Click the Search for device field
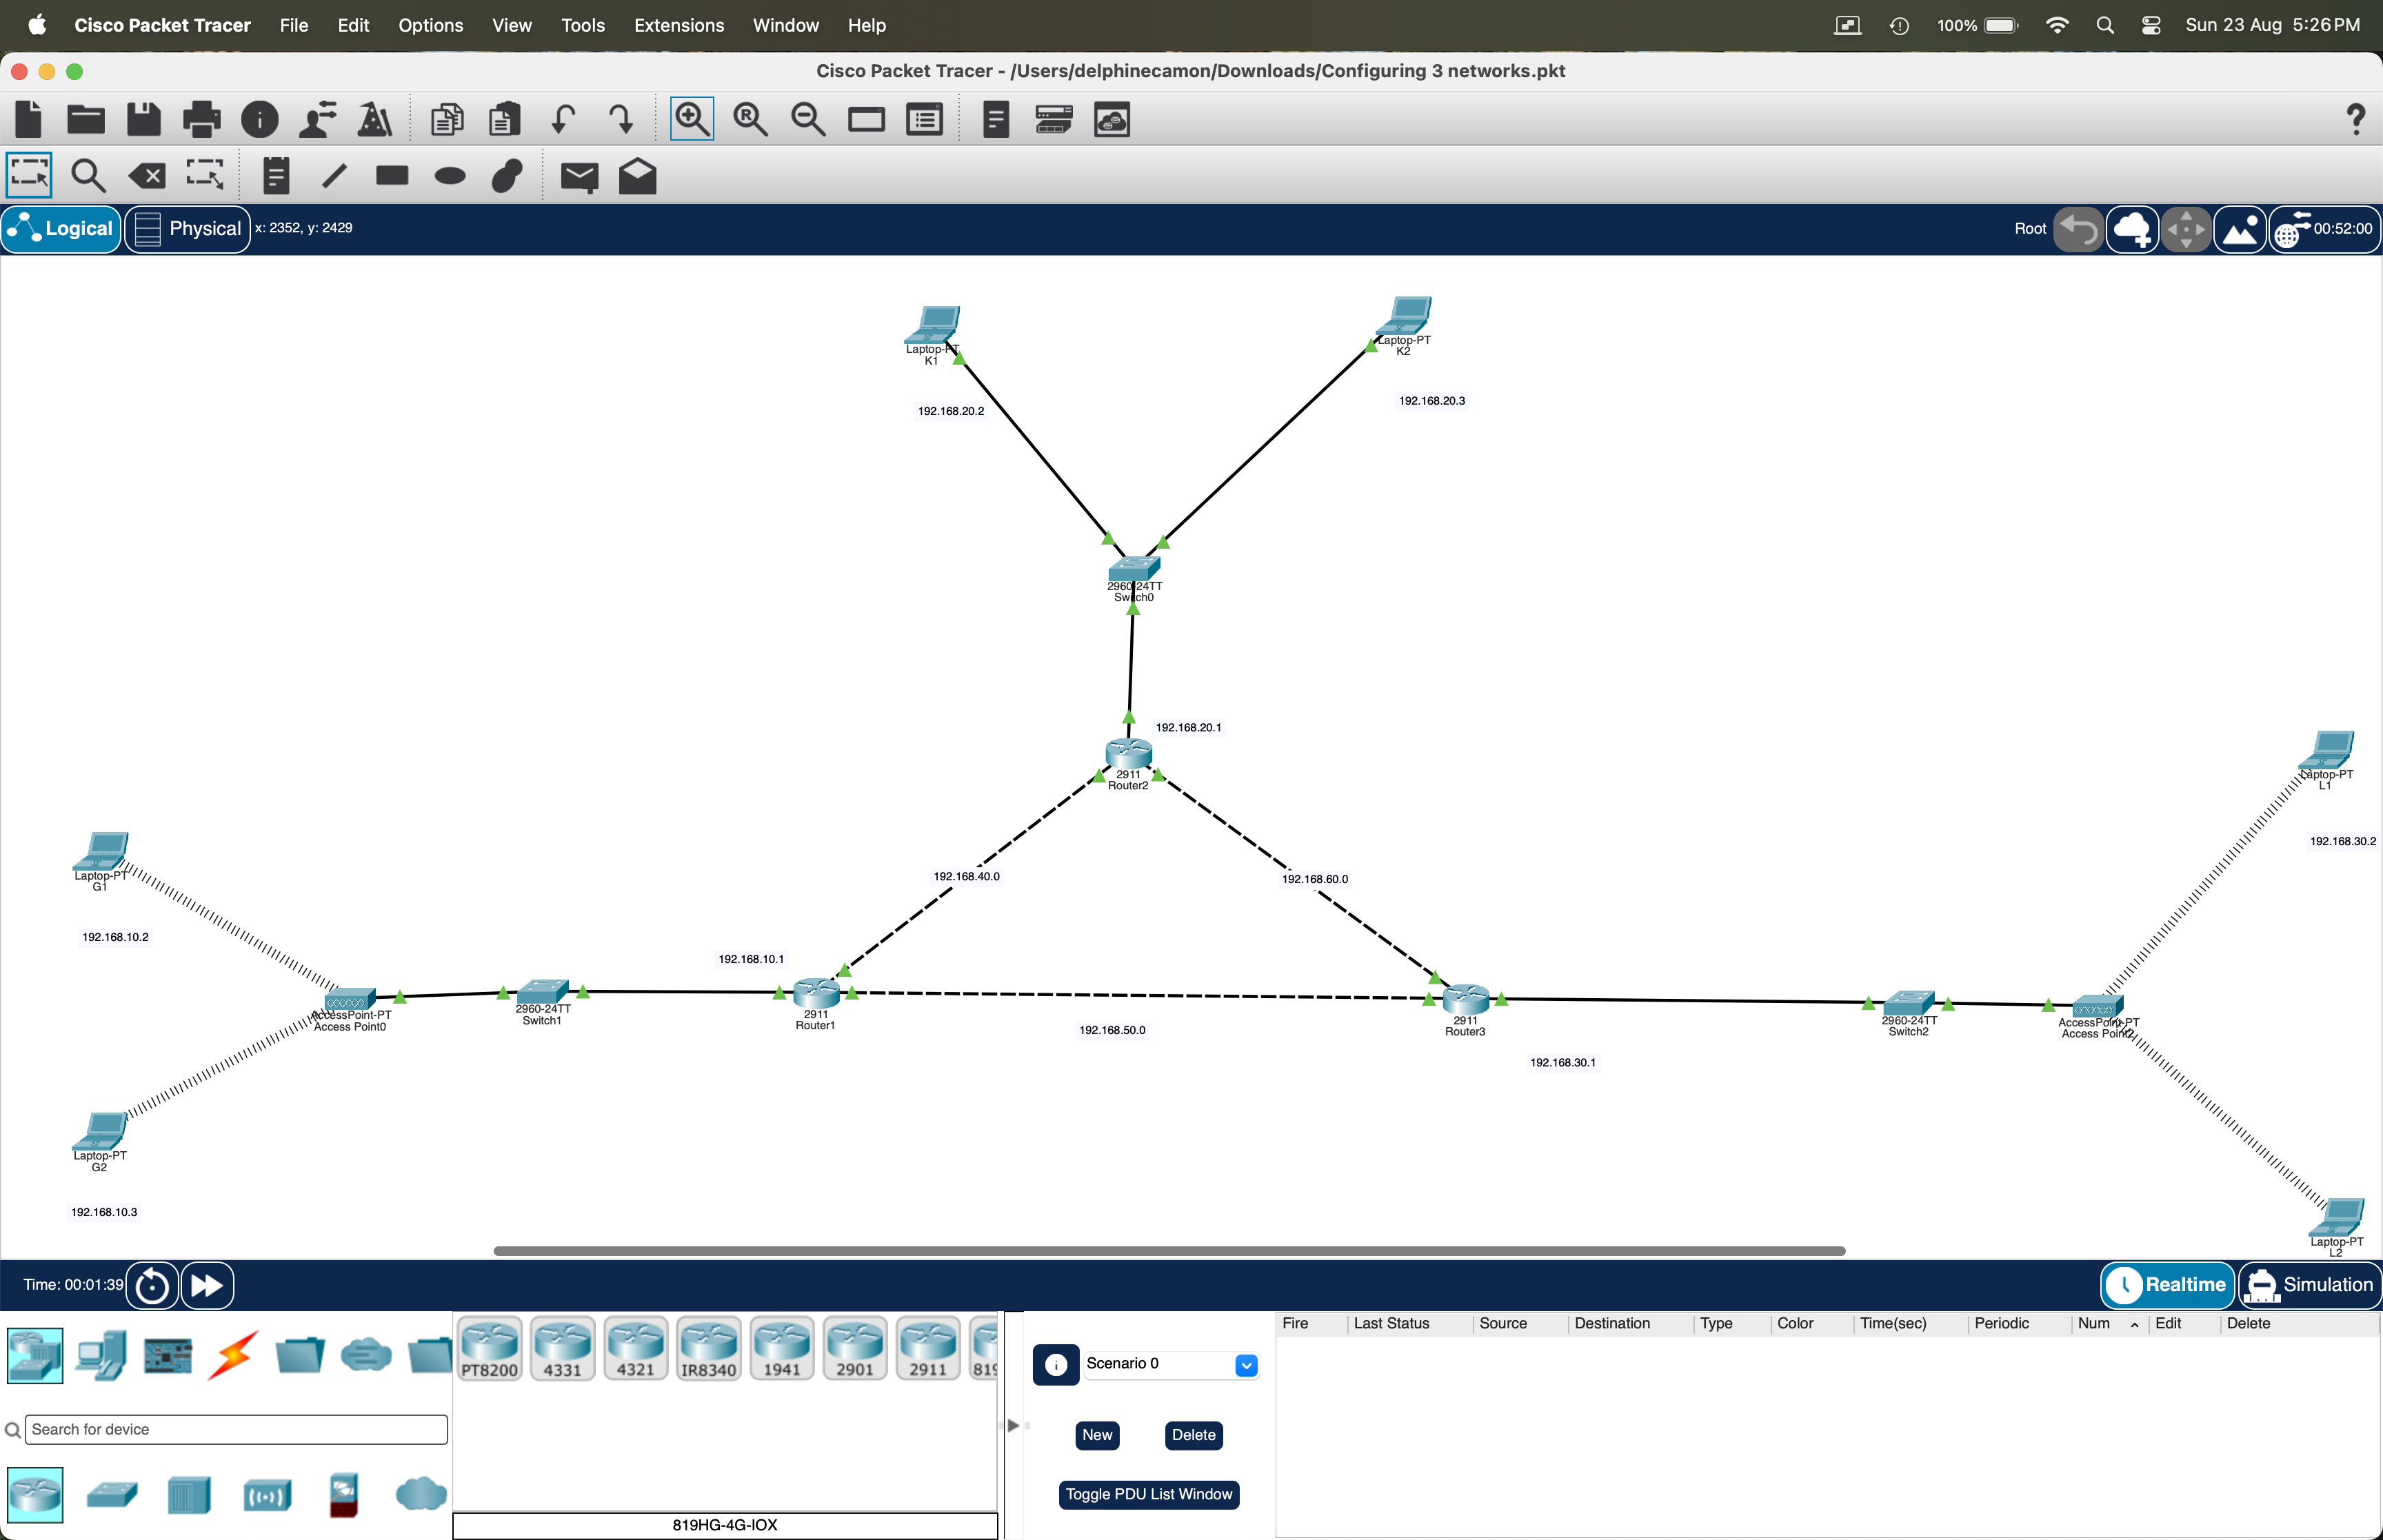 pos(236,1429)
